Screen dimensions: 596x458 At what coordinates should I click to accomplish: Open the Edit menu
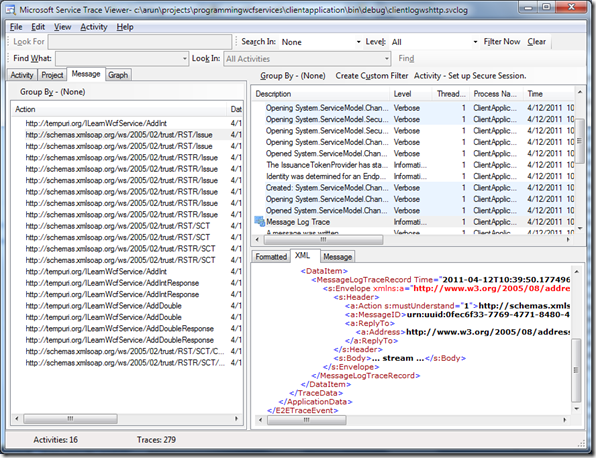click(38, 27)
